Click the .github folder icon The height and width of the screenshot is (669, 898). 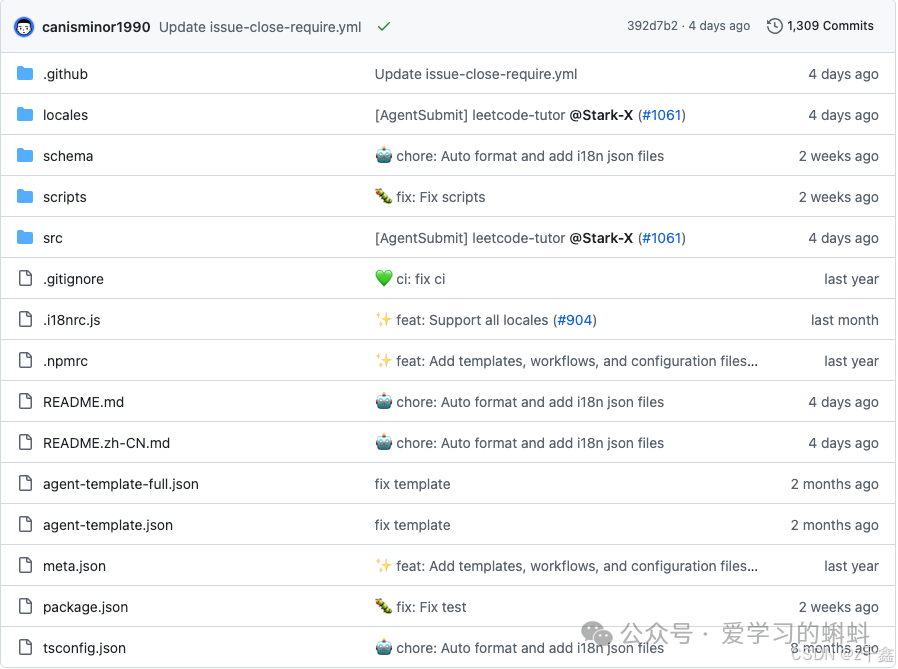(24, 73)
